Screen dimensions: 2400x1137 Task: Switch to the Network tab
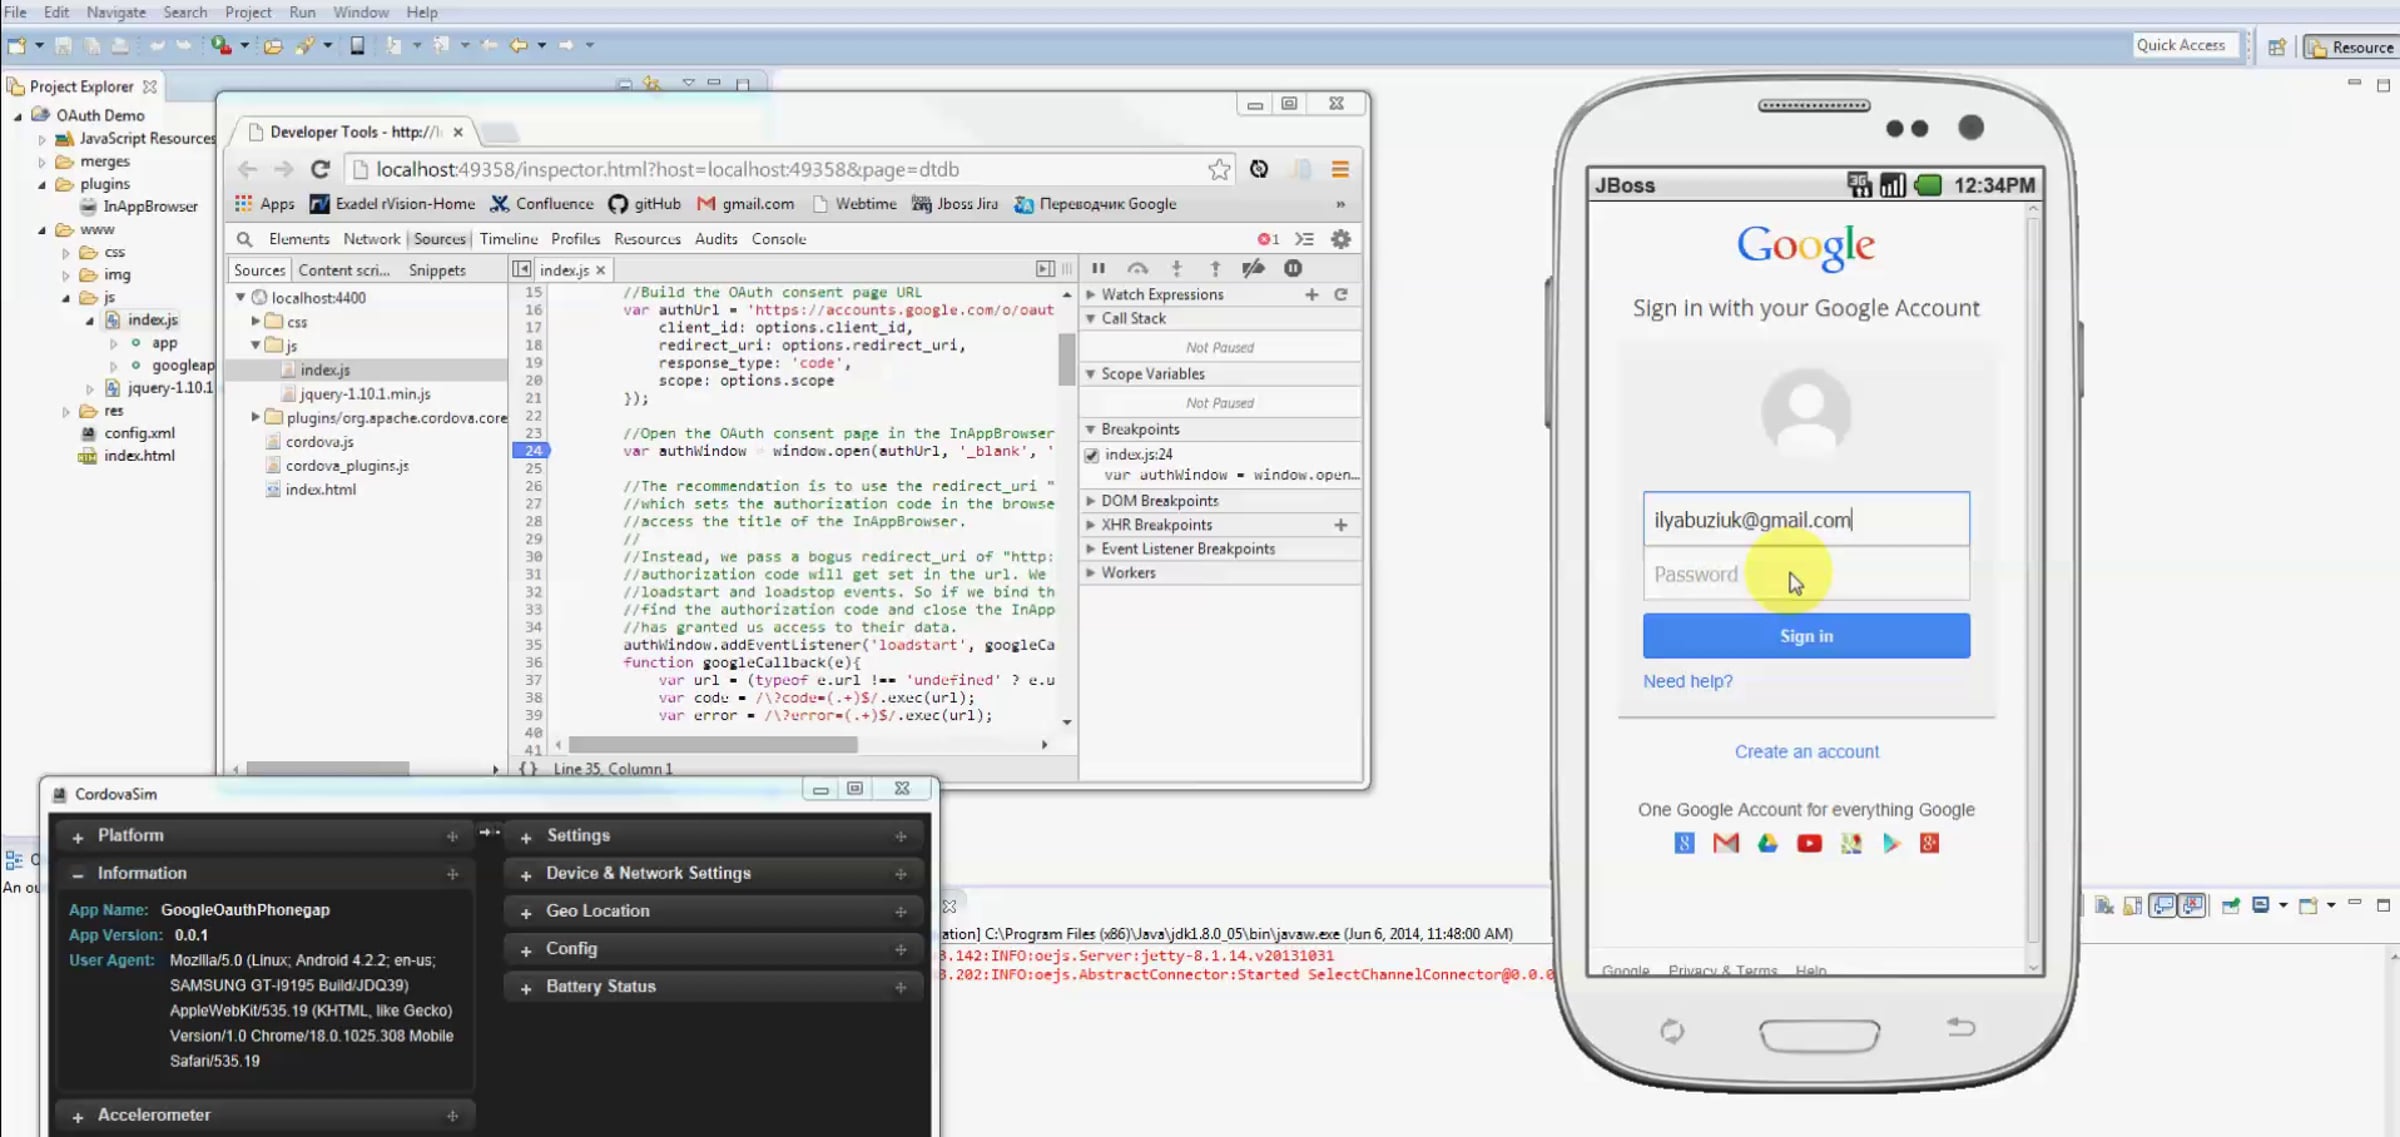tap(371, 239)
